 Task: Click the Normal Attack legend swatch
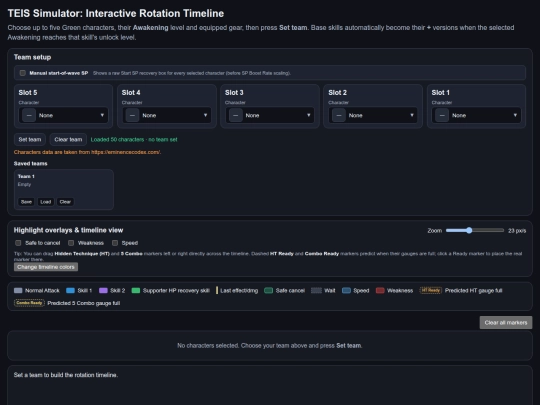(x=18, y=290)
